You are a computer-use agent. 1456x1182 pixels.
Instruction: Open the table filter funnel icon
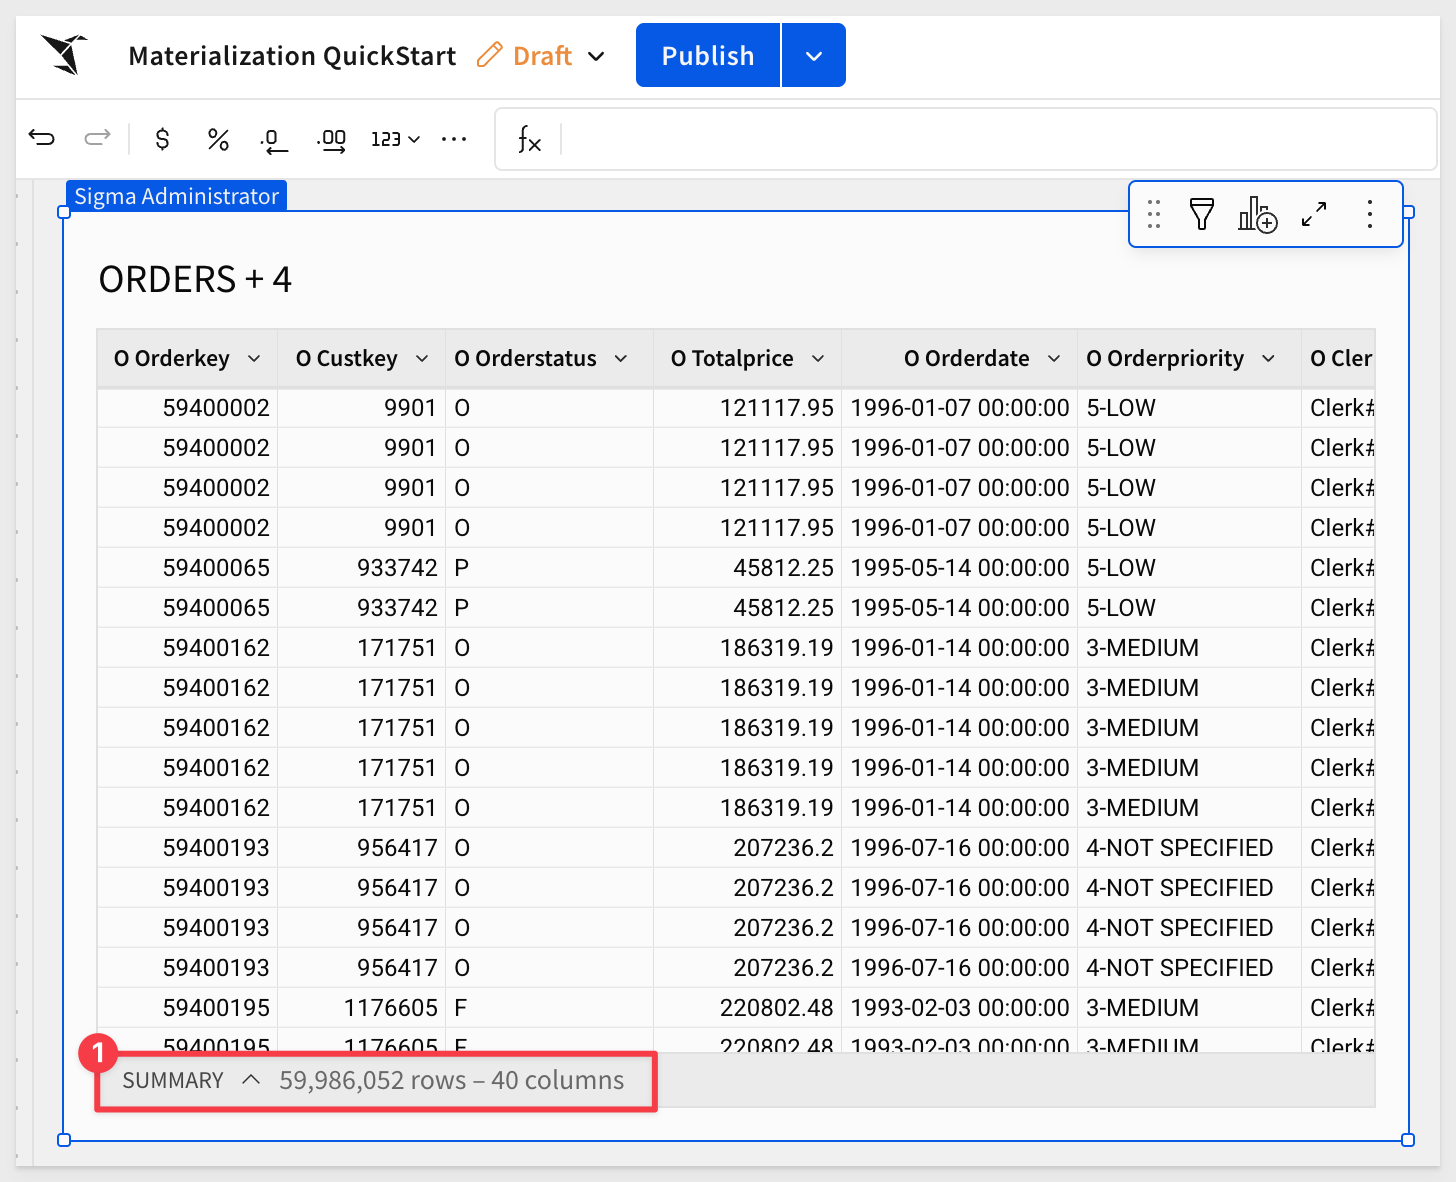[x=1202, y=214]
